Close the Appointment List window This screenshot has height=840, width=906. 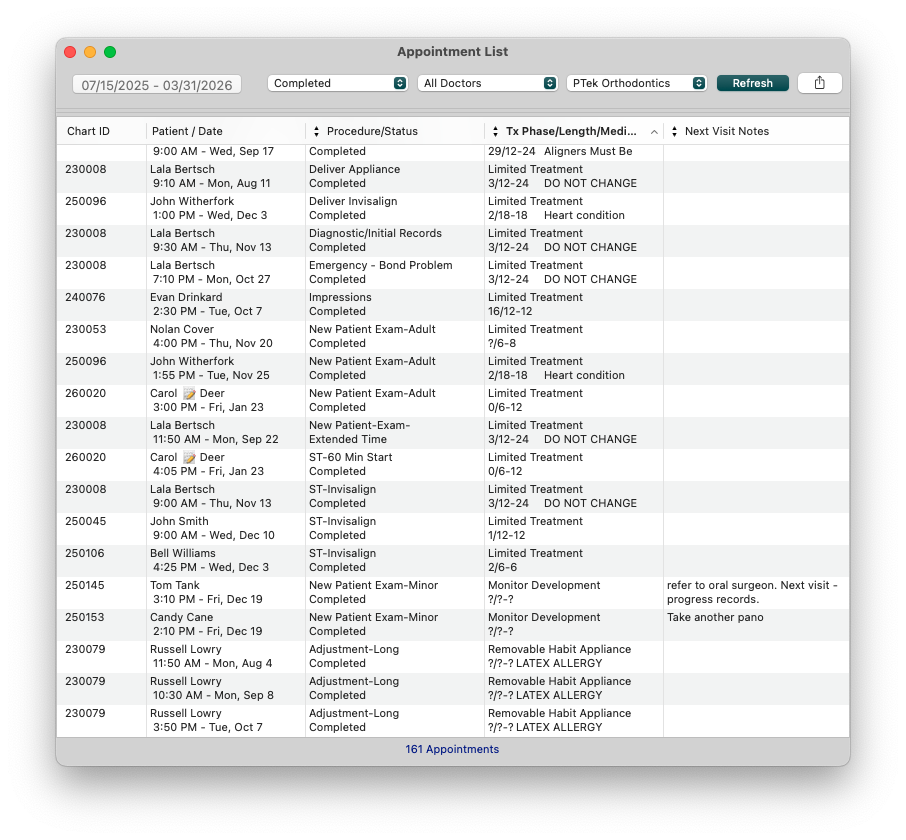(70, 52)
